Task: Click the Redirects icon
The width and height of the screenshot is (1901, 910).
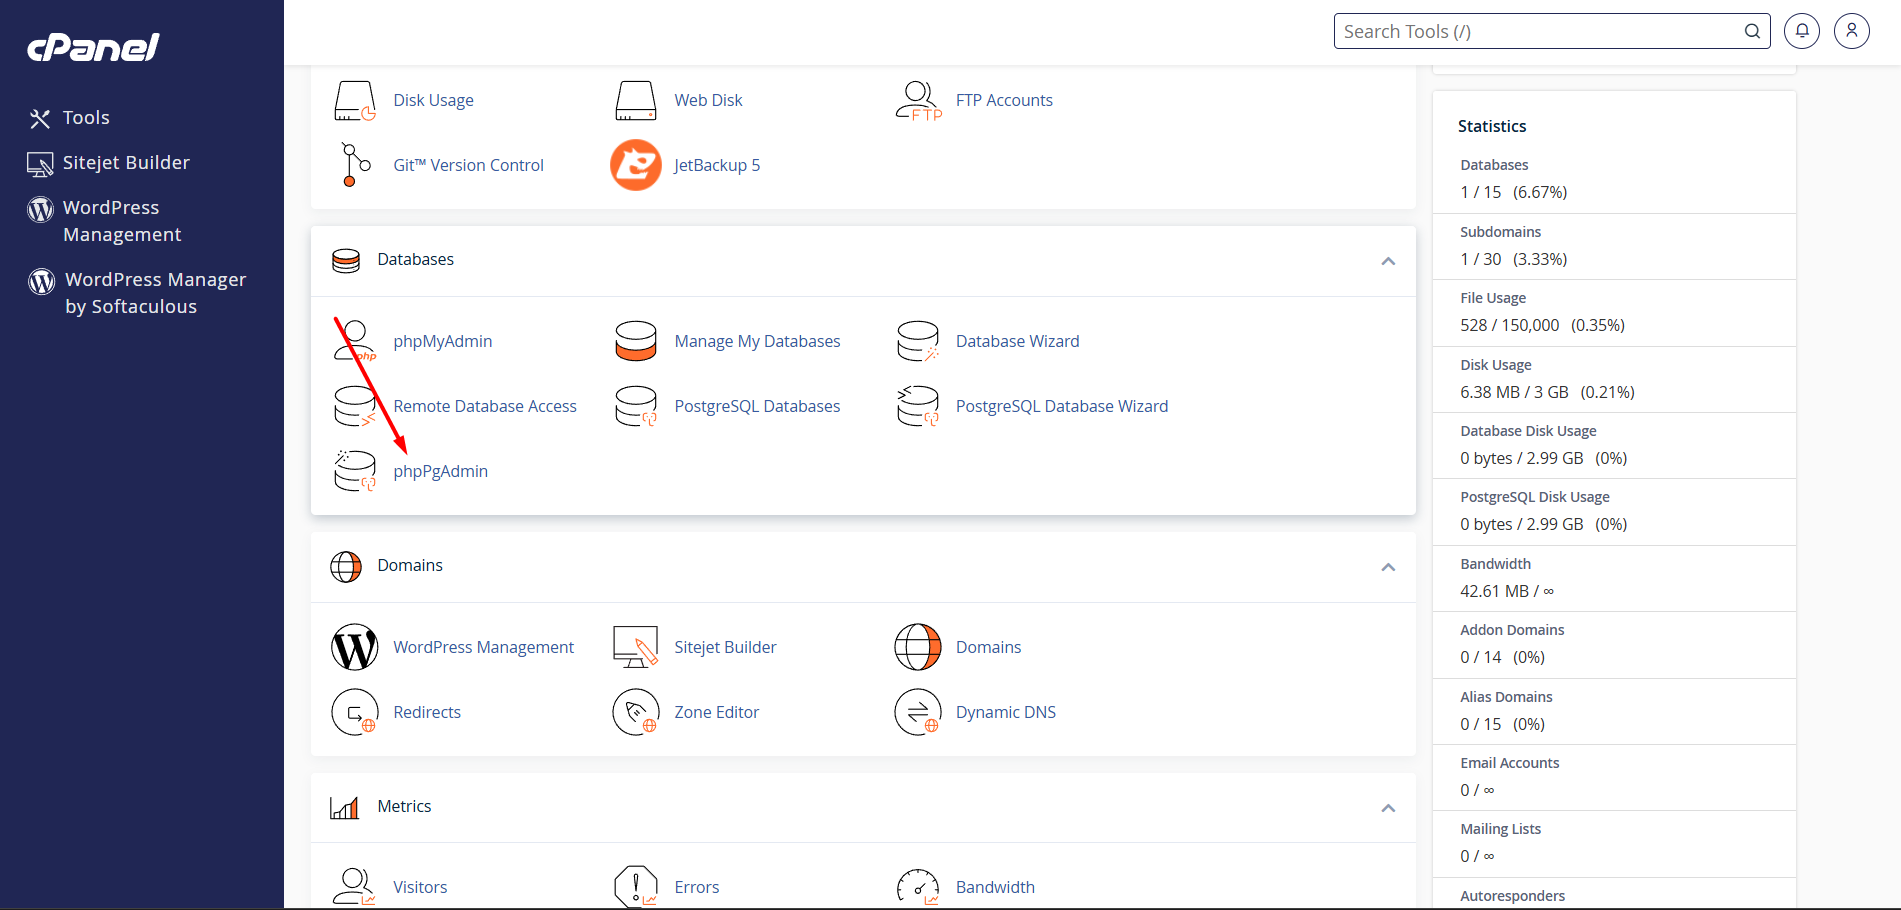Action: (x=355, y=712)
